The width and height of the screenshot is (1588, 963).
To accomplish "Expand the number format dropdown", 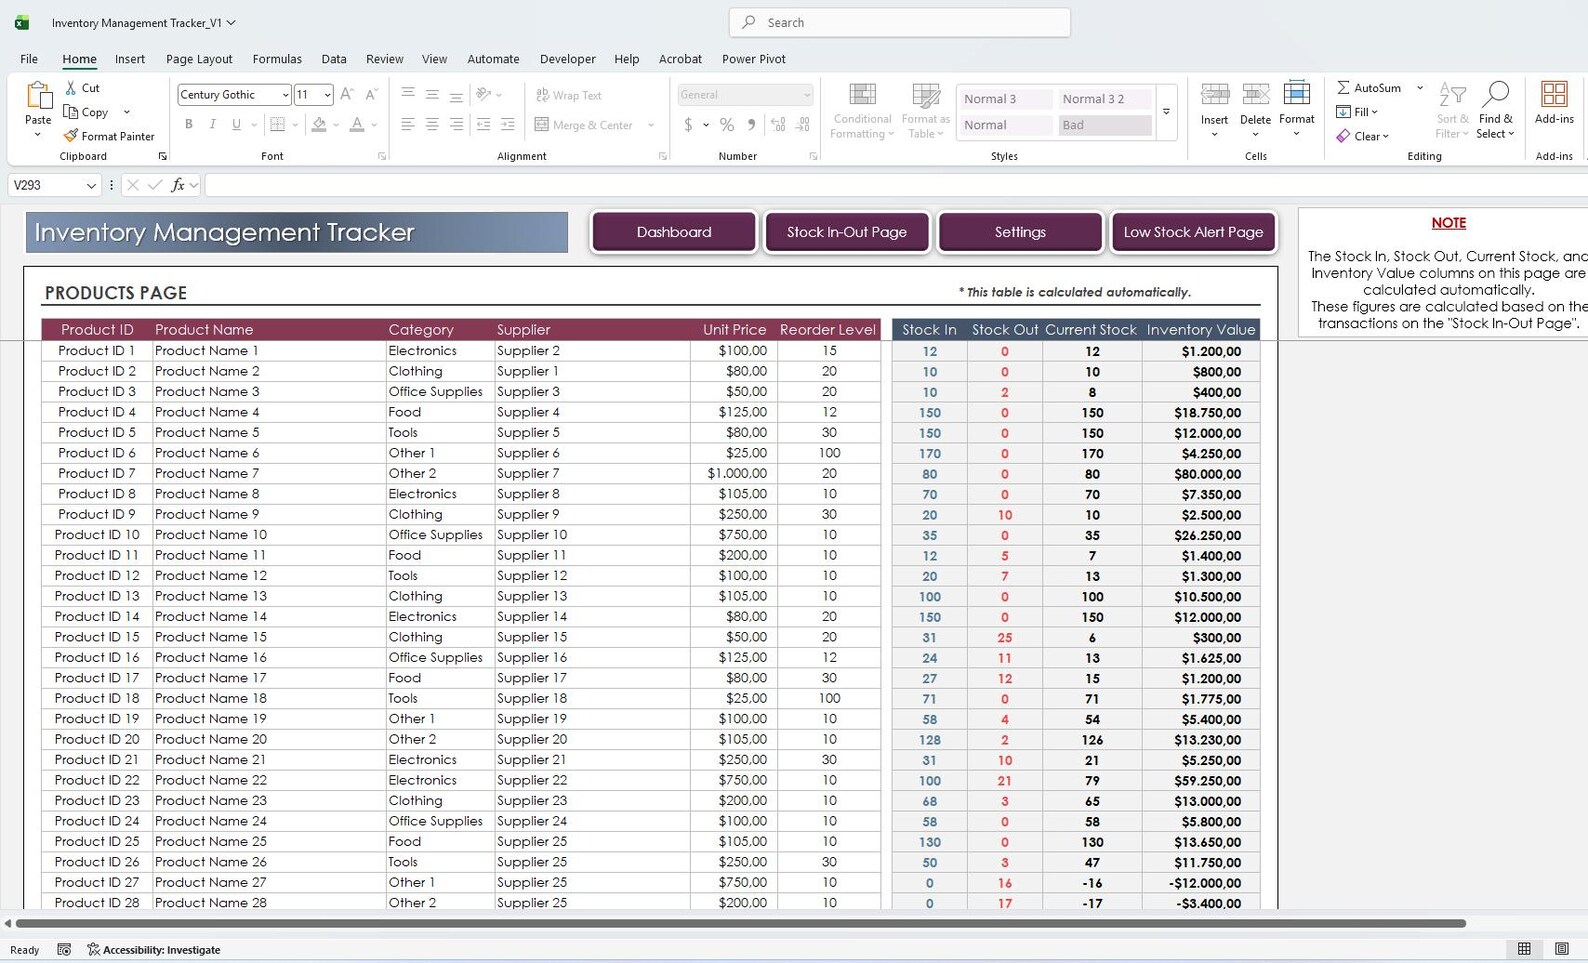I will point(807,95).
